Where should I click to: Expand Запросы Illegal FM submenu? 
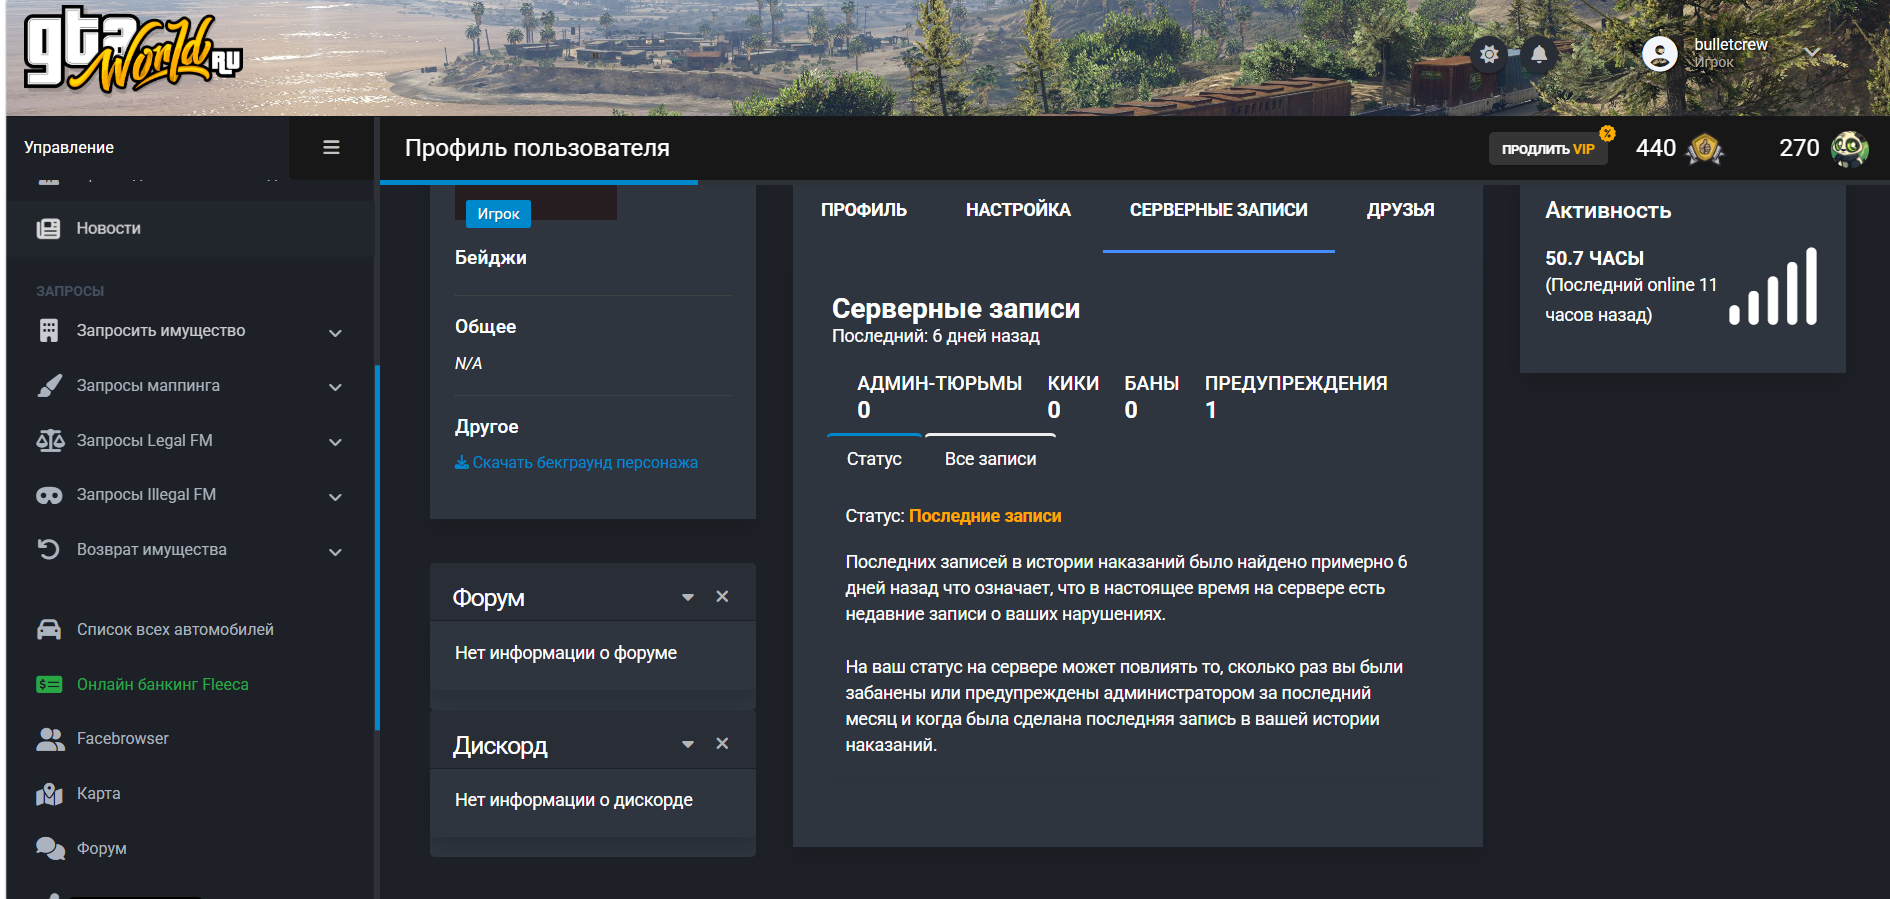[335, 497]
